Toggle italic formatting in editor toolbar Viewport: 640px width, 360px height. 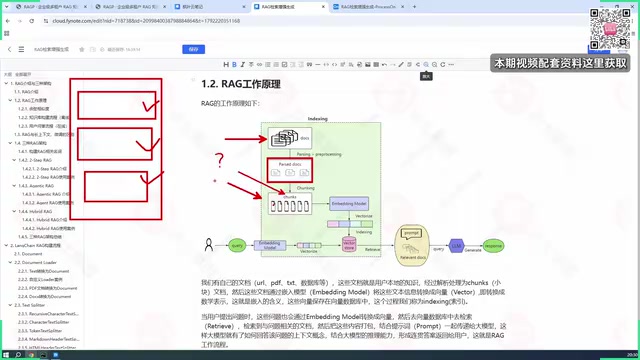[242, 64]
